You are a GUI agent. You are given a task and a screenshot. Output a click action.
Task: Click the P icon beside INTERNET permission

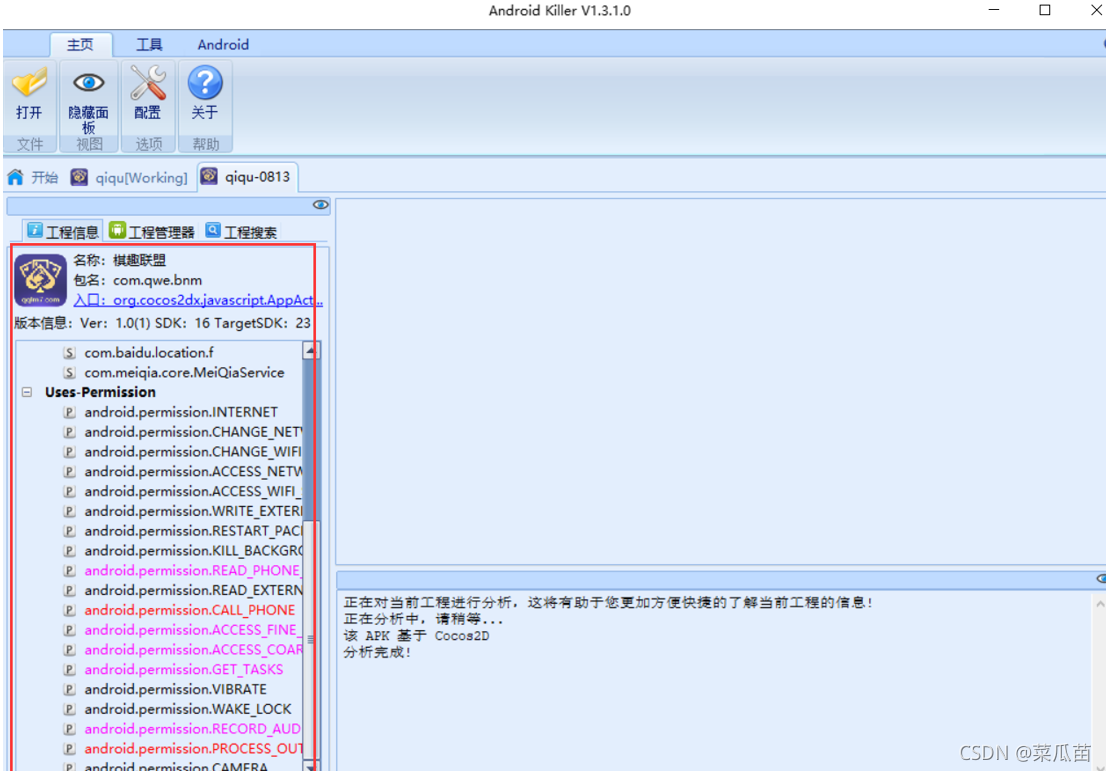(69, 412)
